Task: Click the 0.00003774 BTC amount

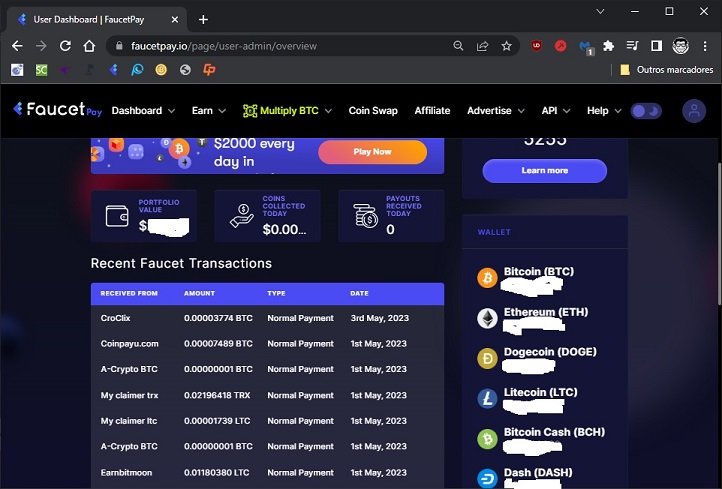Action: coord(218,318)
